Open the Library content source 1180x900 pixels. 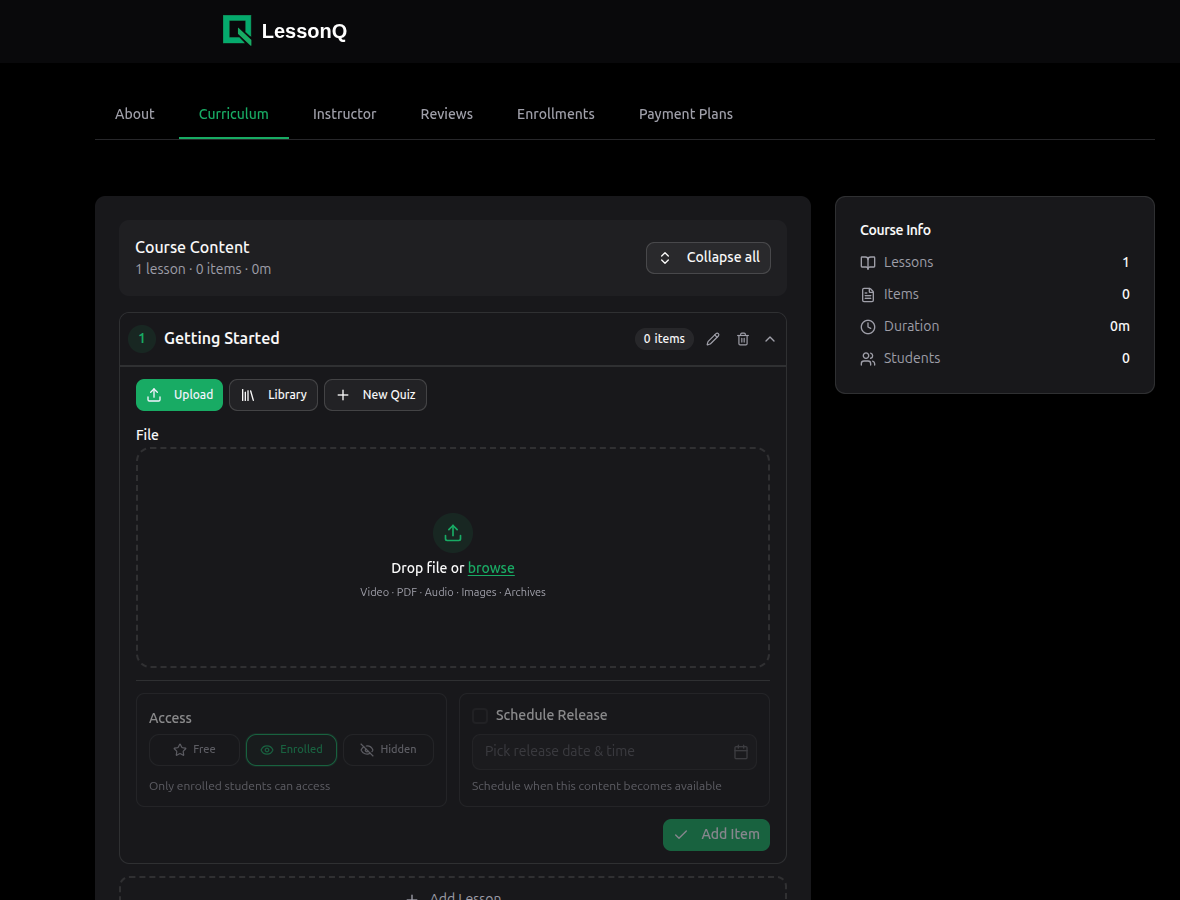[273, 395]
